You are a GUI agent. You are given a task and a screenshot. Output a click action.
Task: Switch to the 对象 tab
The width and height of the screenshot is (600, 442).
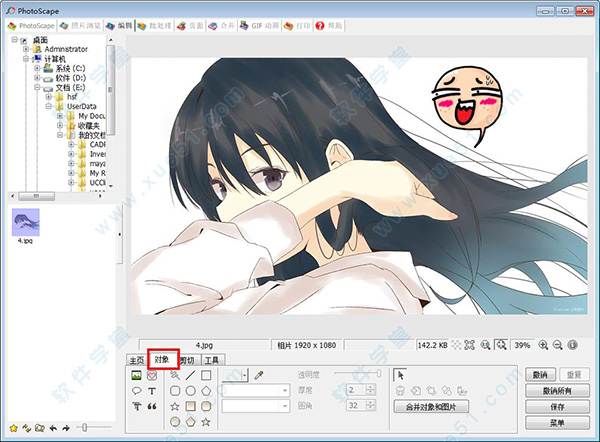[163, 359]
